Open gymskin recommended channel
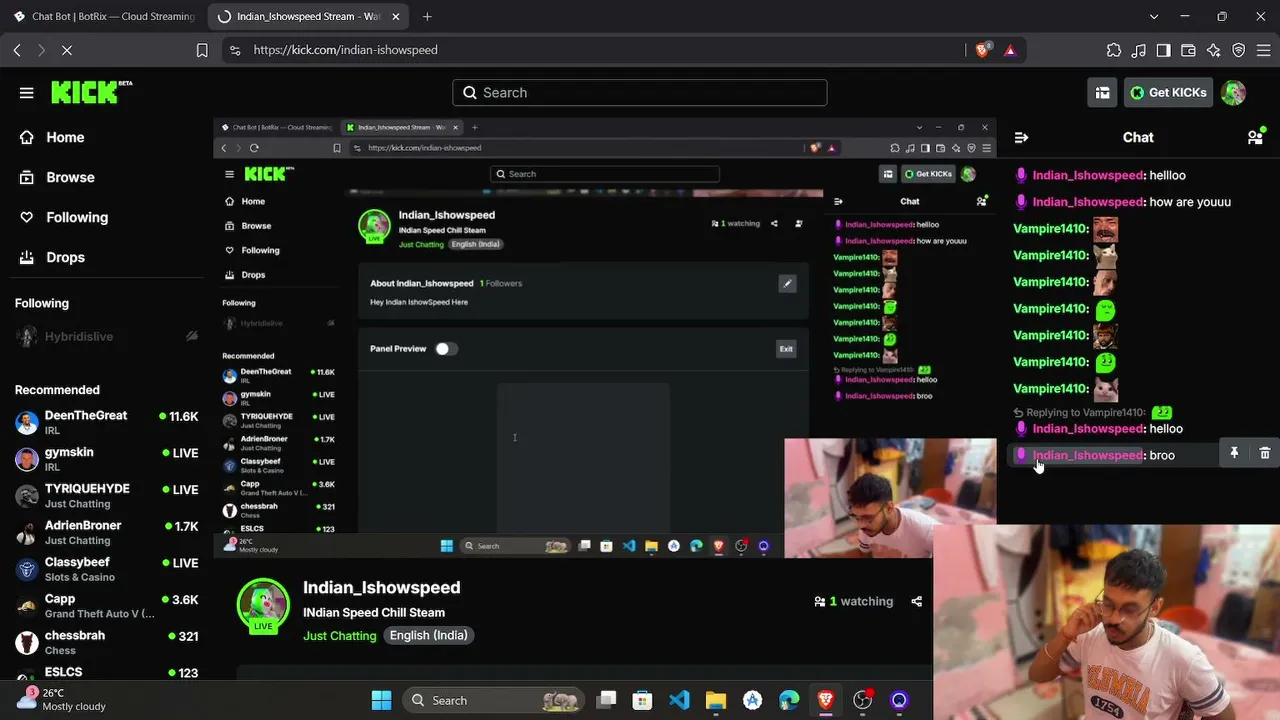 (x=107, y=459)
